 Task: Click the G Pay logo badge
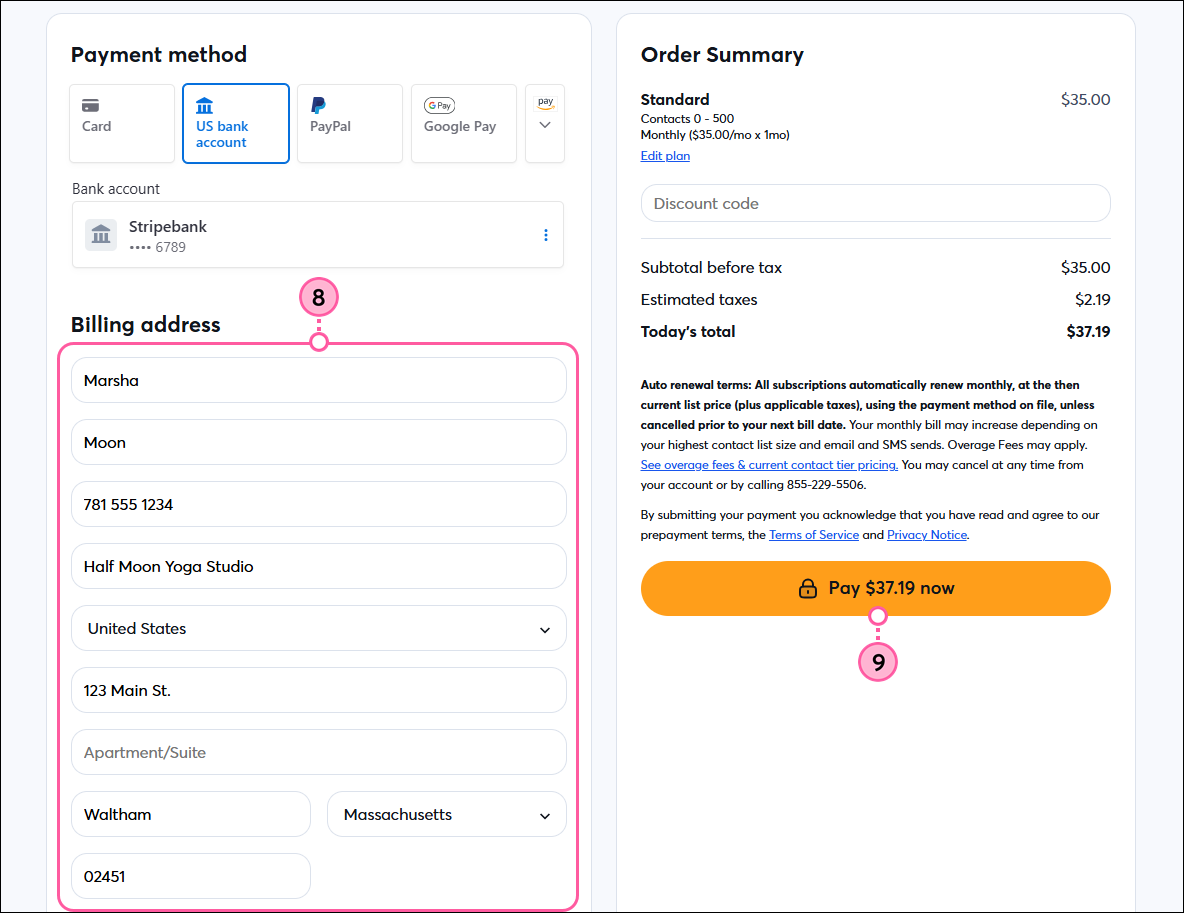coord(439,105)
